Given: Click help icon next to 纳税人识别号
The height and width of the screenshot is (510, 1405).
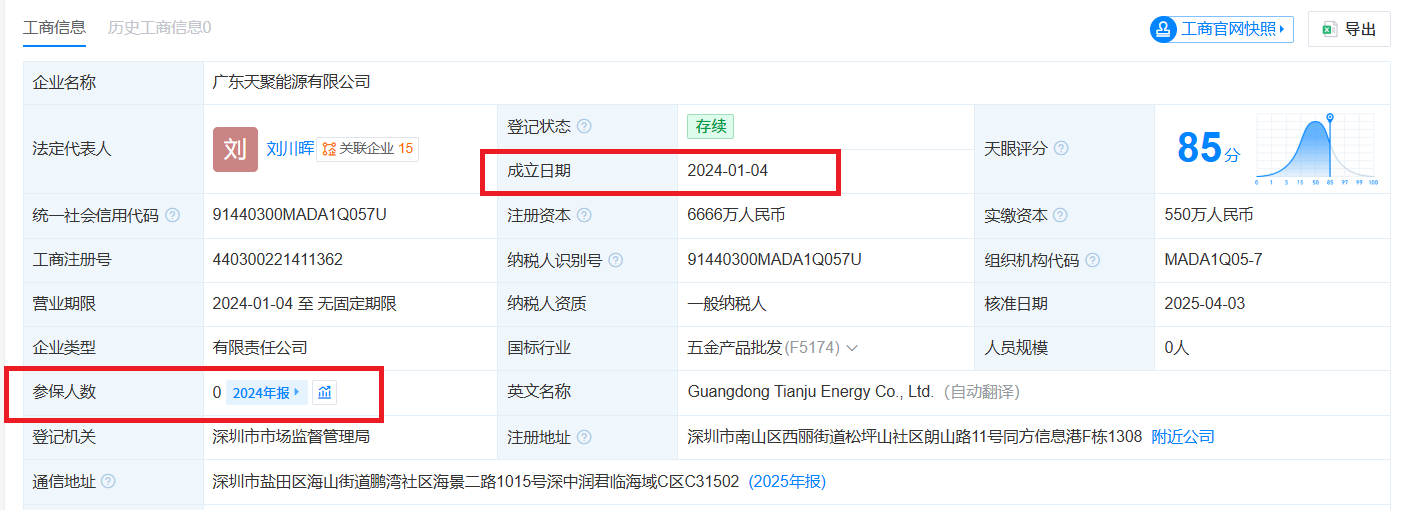Looking at the screenshot, I should pyautogui.click(x=616, y=260).
